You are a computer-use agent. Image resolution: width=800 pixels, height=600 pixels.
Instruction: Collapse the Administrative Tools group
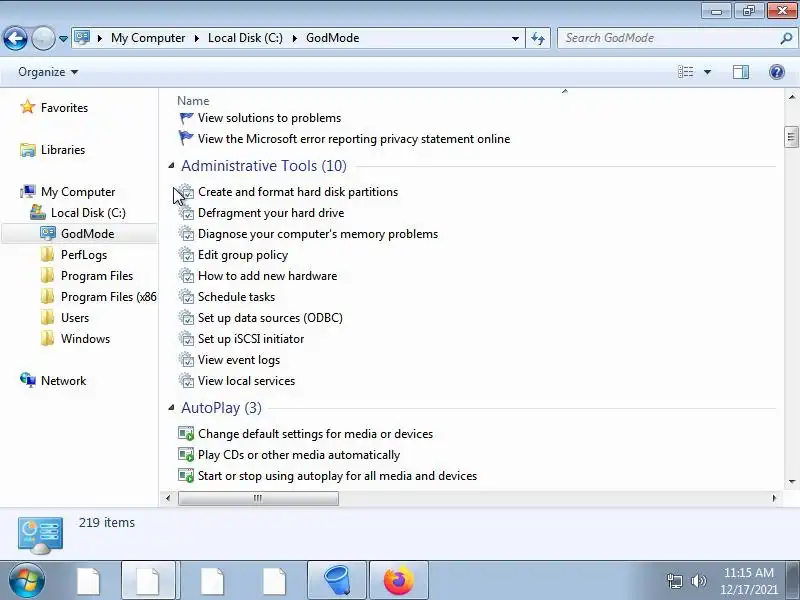(171, 165)
